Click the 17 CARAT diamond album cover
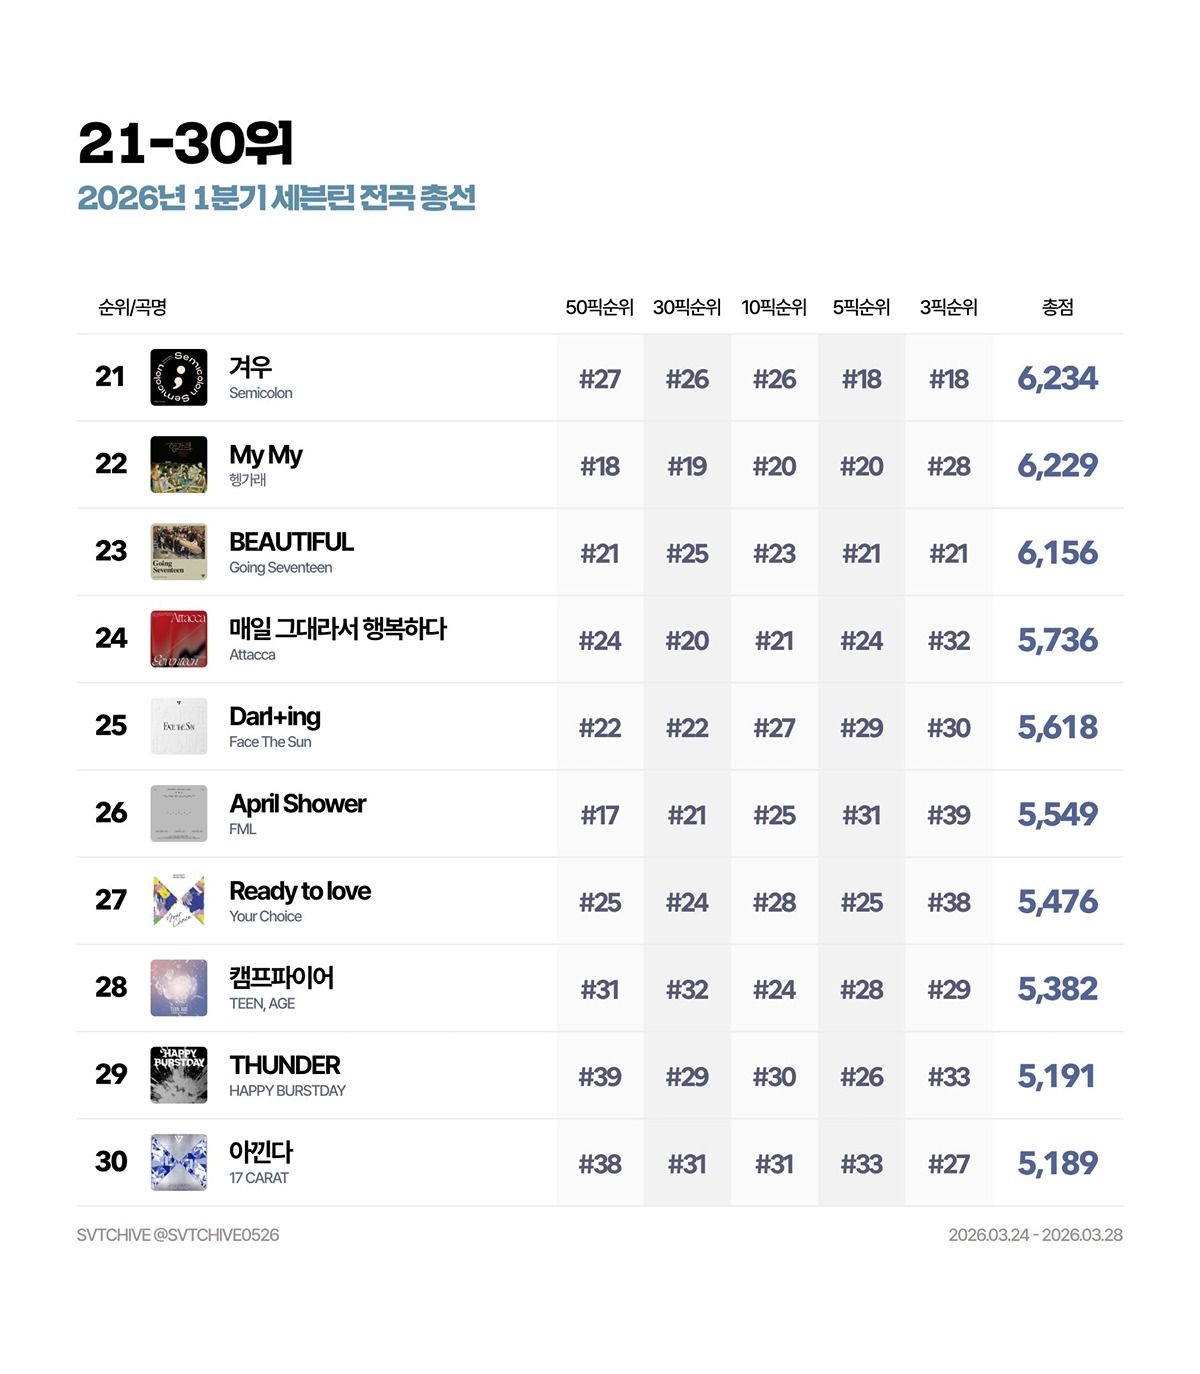 pos(179,1162)
